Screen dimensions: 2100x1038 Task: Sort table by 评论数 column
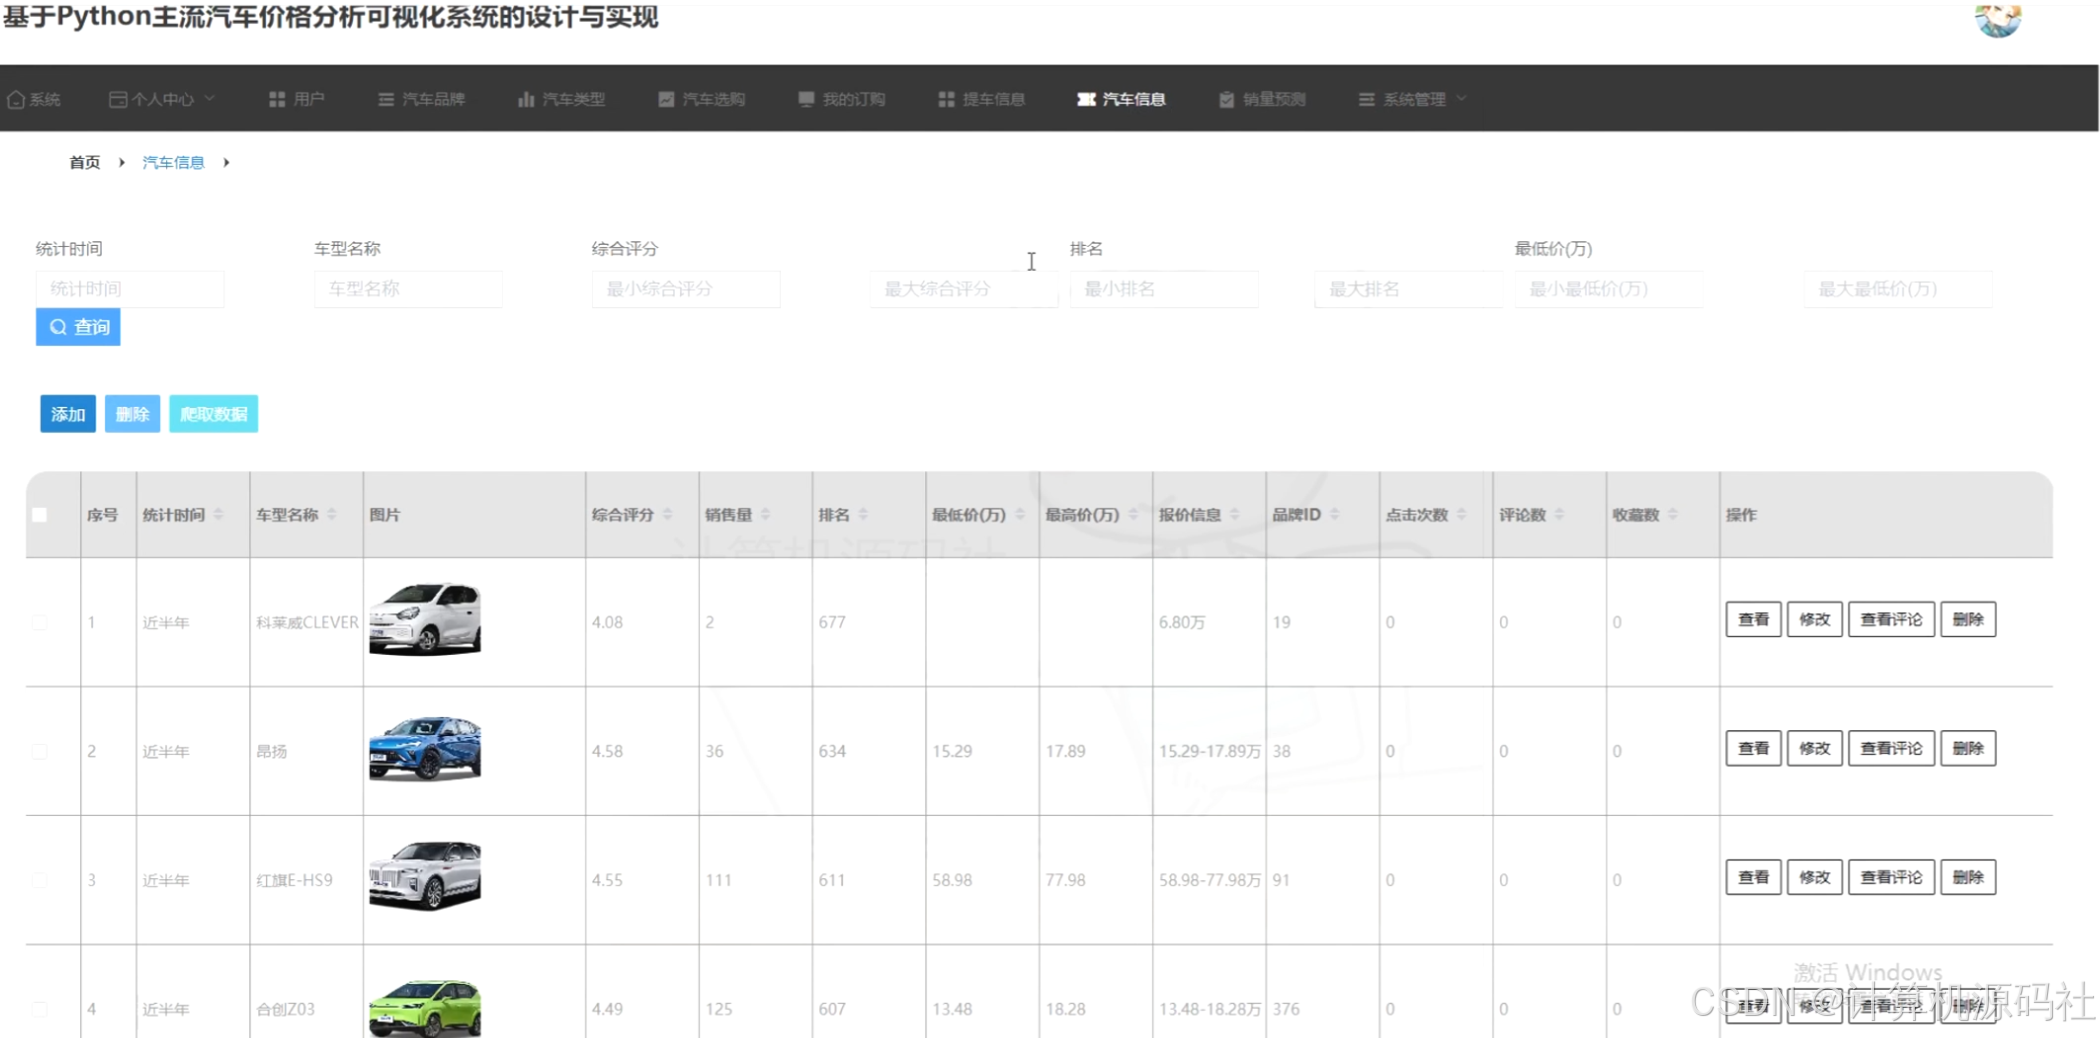[x=1559, y=514]
